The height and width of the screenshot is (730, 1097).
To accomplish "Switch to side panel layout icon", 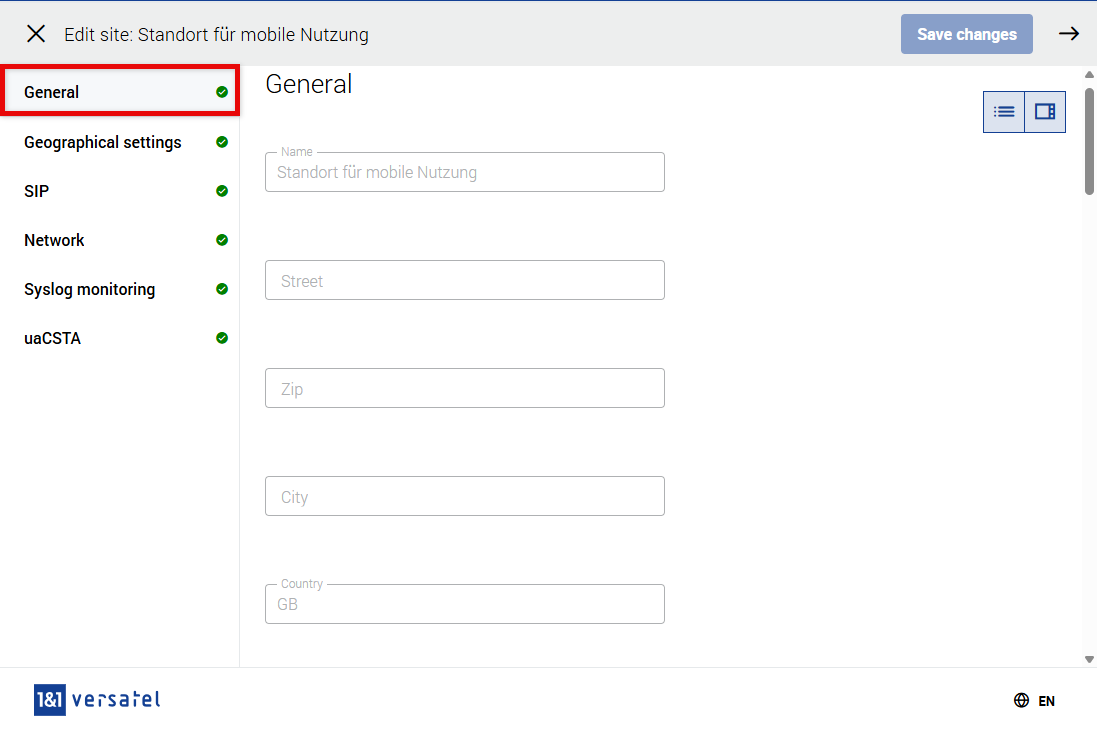I will [1045, 112].
